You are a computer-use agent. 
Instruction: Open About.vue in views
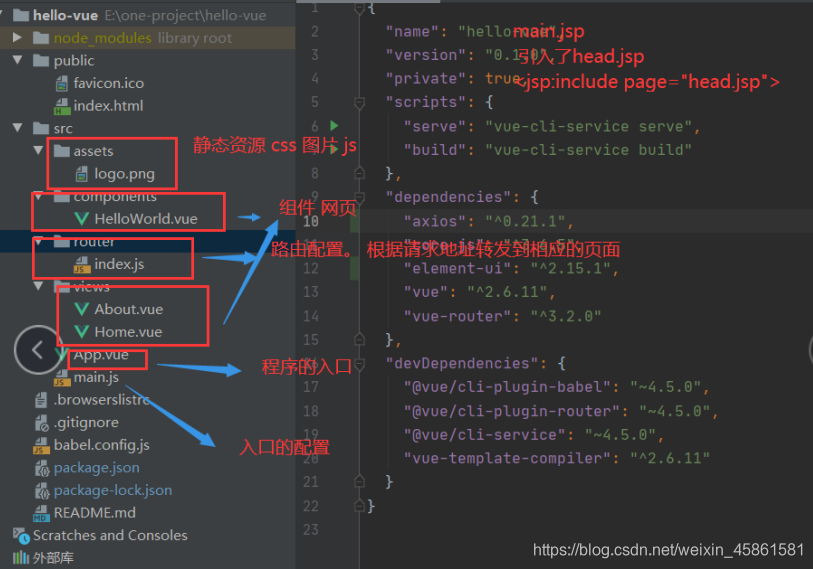click(129, 309)
